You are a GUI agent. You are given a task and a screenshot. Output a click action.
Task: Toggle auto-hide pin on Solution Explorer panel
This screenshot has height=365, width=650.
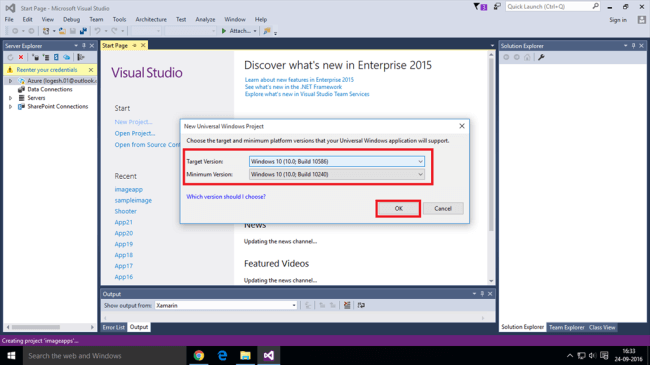click(633, 46)
